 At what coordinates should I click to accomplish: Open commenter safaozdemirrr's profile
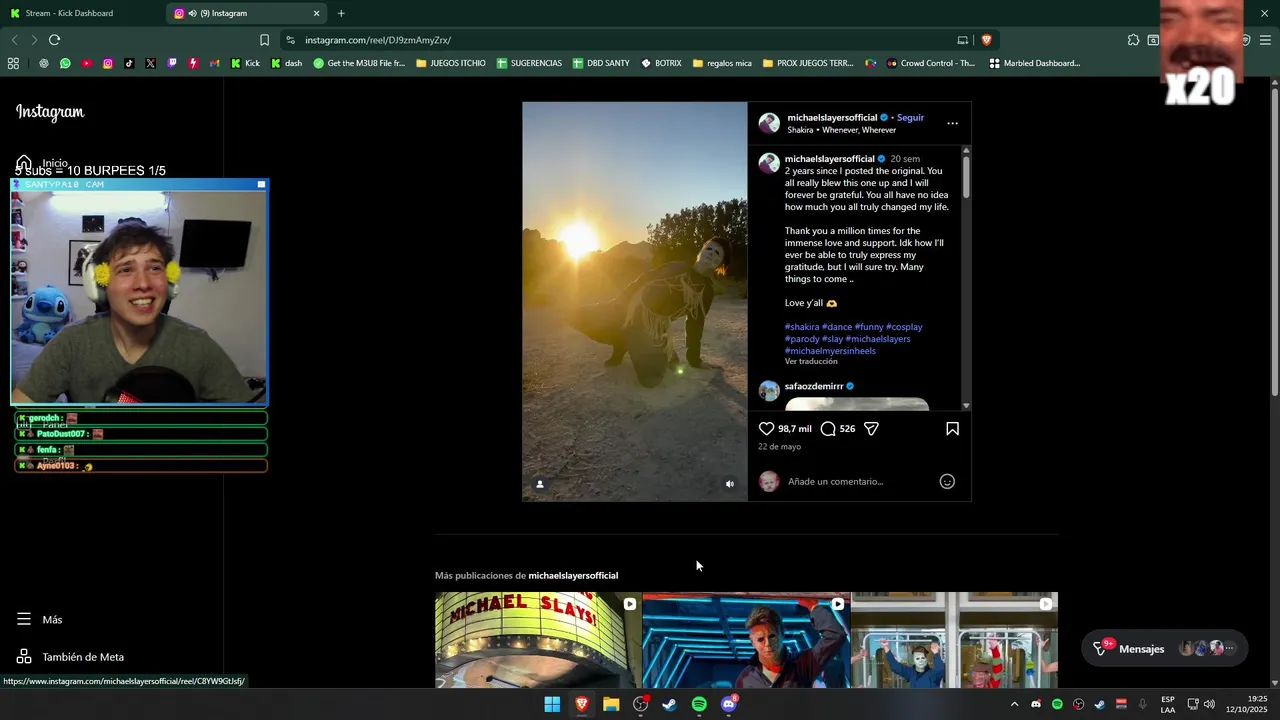coord(814,386)
